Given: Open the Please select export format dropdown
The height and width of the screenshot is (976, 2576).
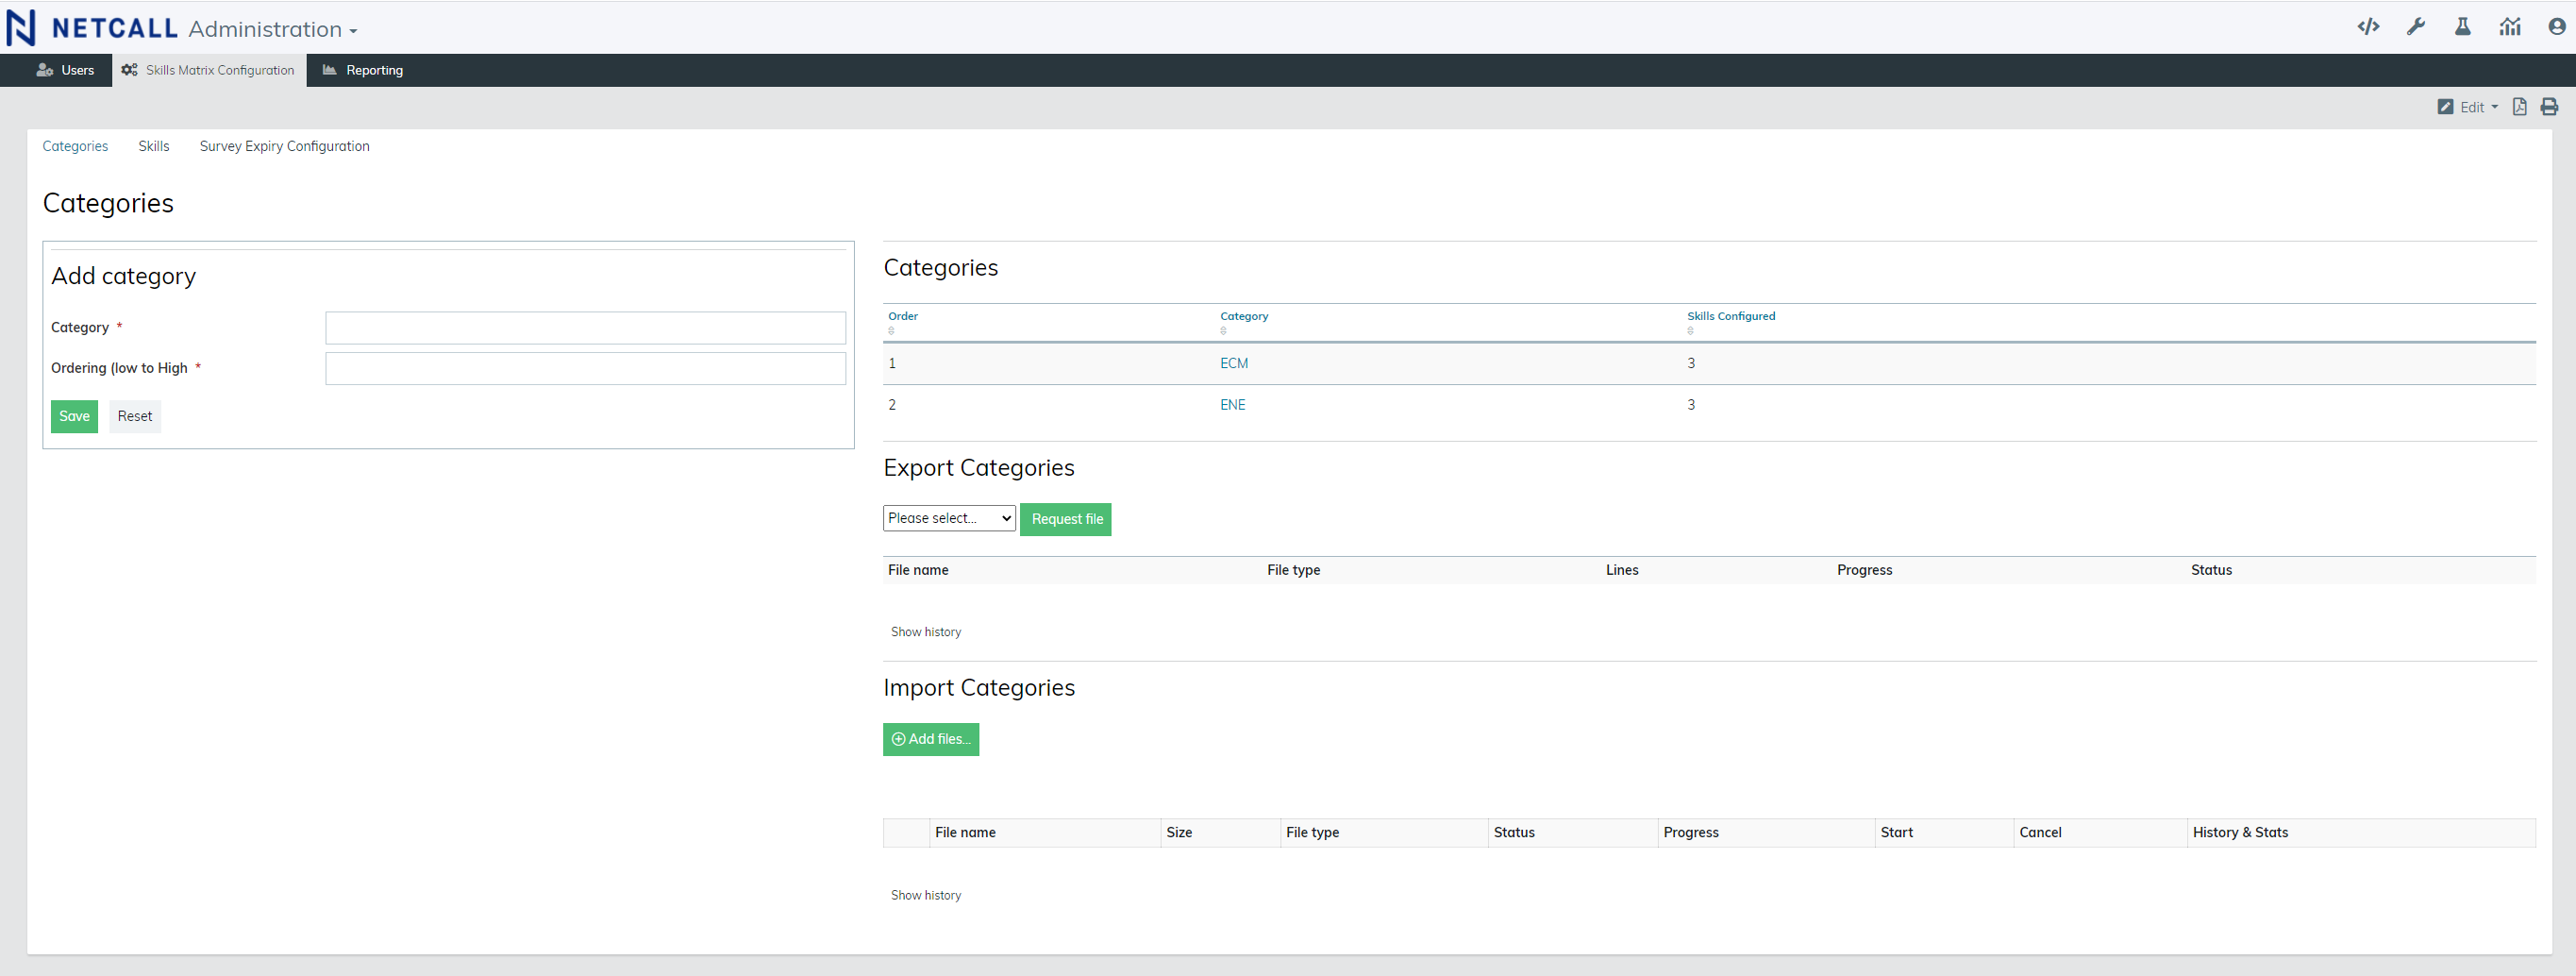Looking at the screenshot, I should [x=948, y=518].
